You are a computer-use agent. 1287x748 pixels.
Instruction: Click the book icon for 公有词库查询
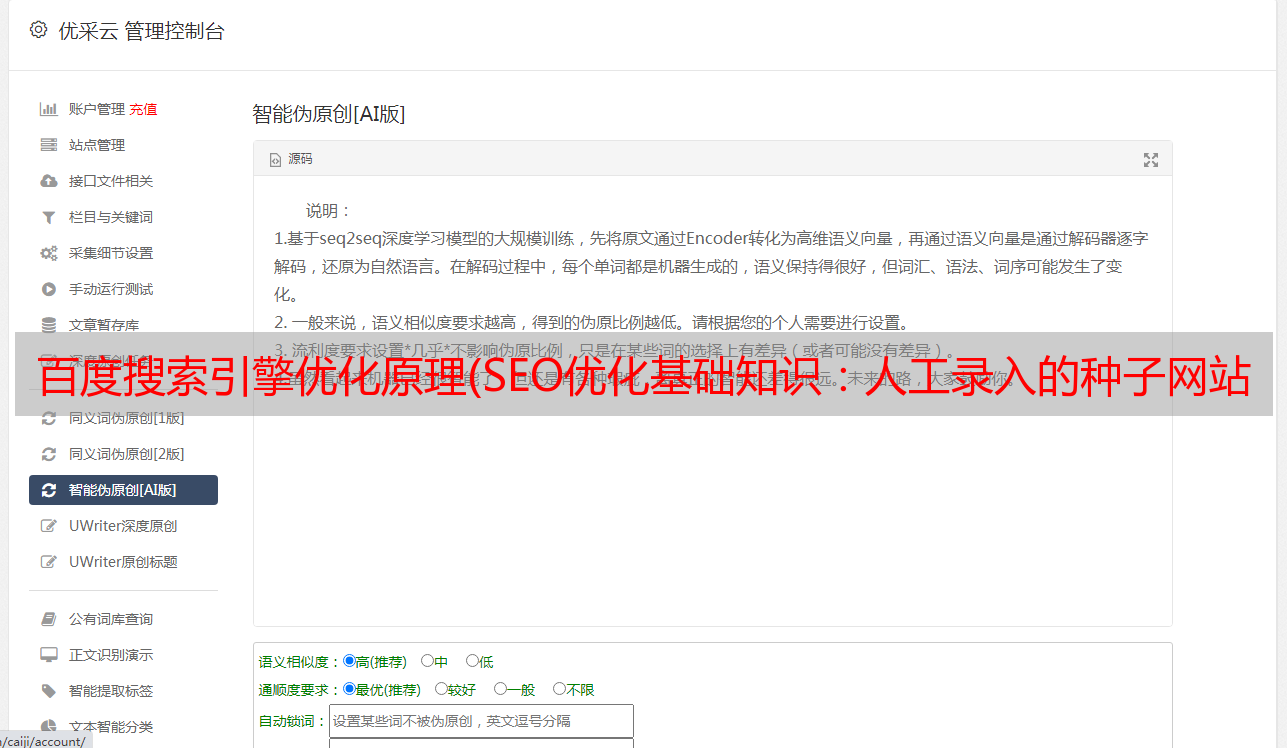[48, 619]
